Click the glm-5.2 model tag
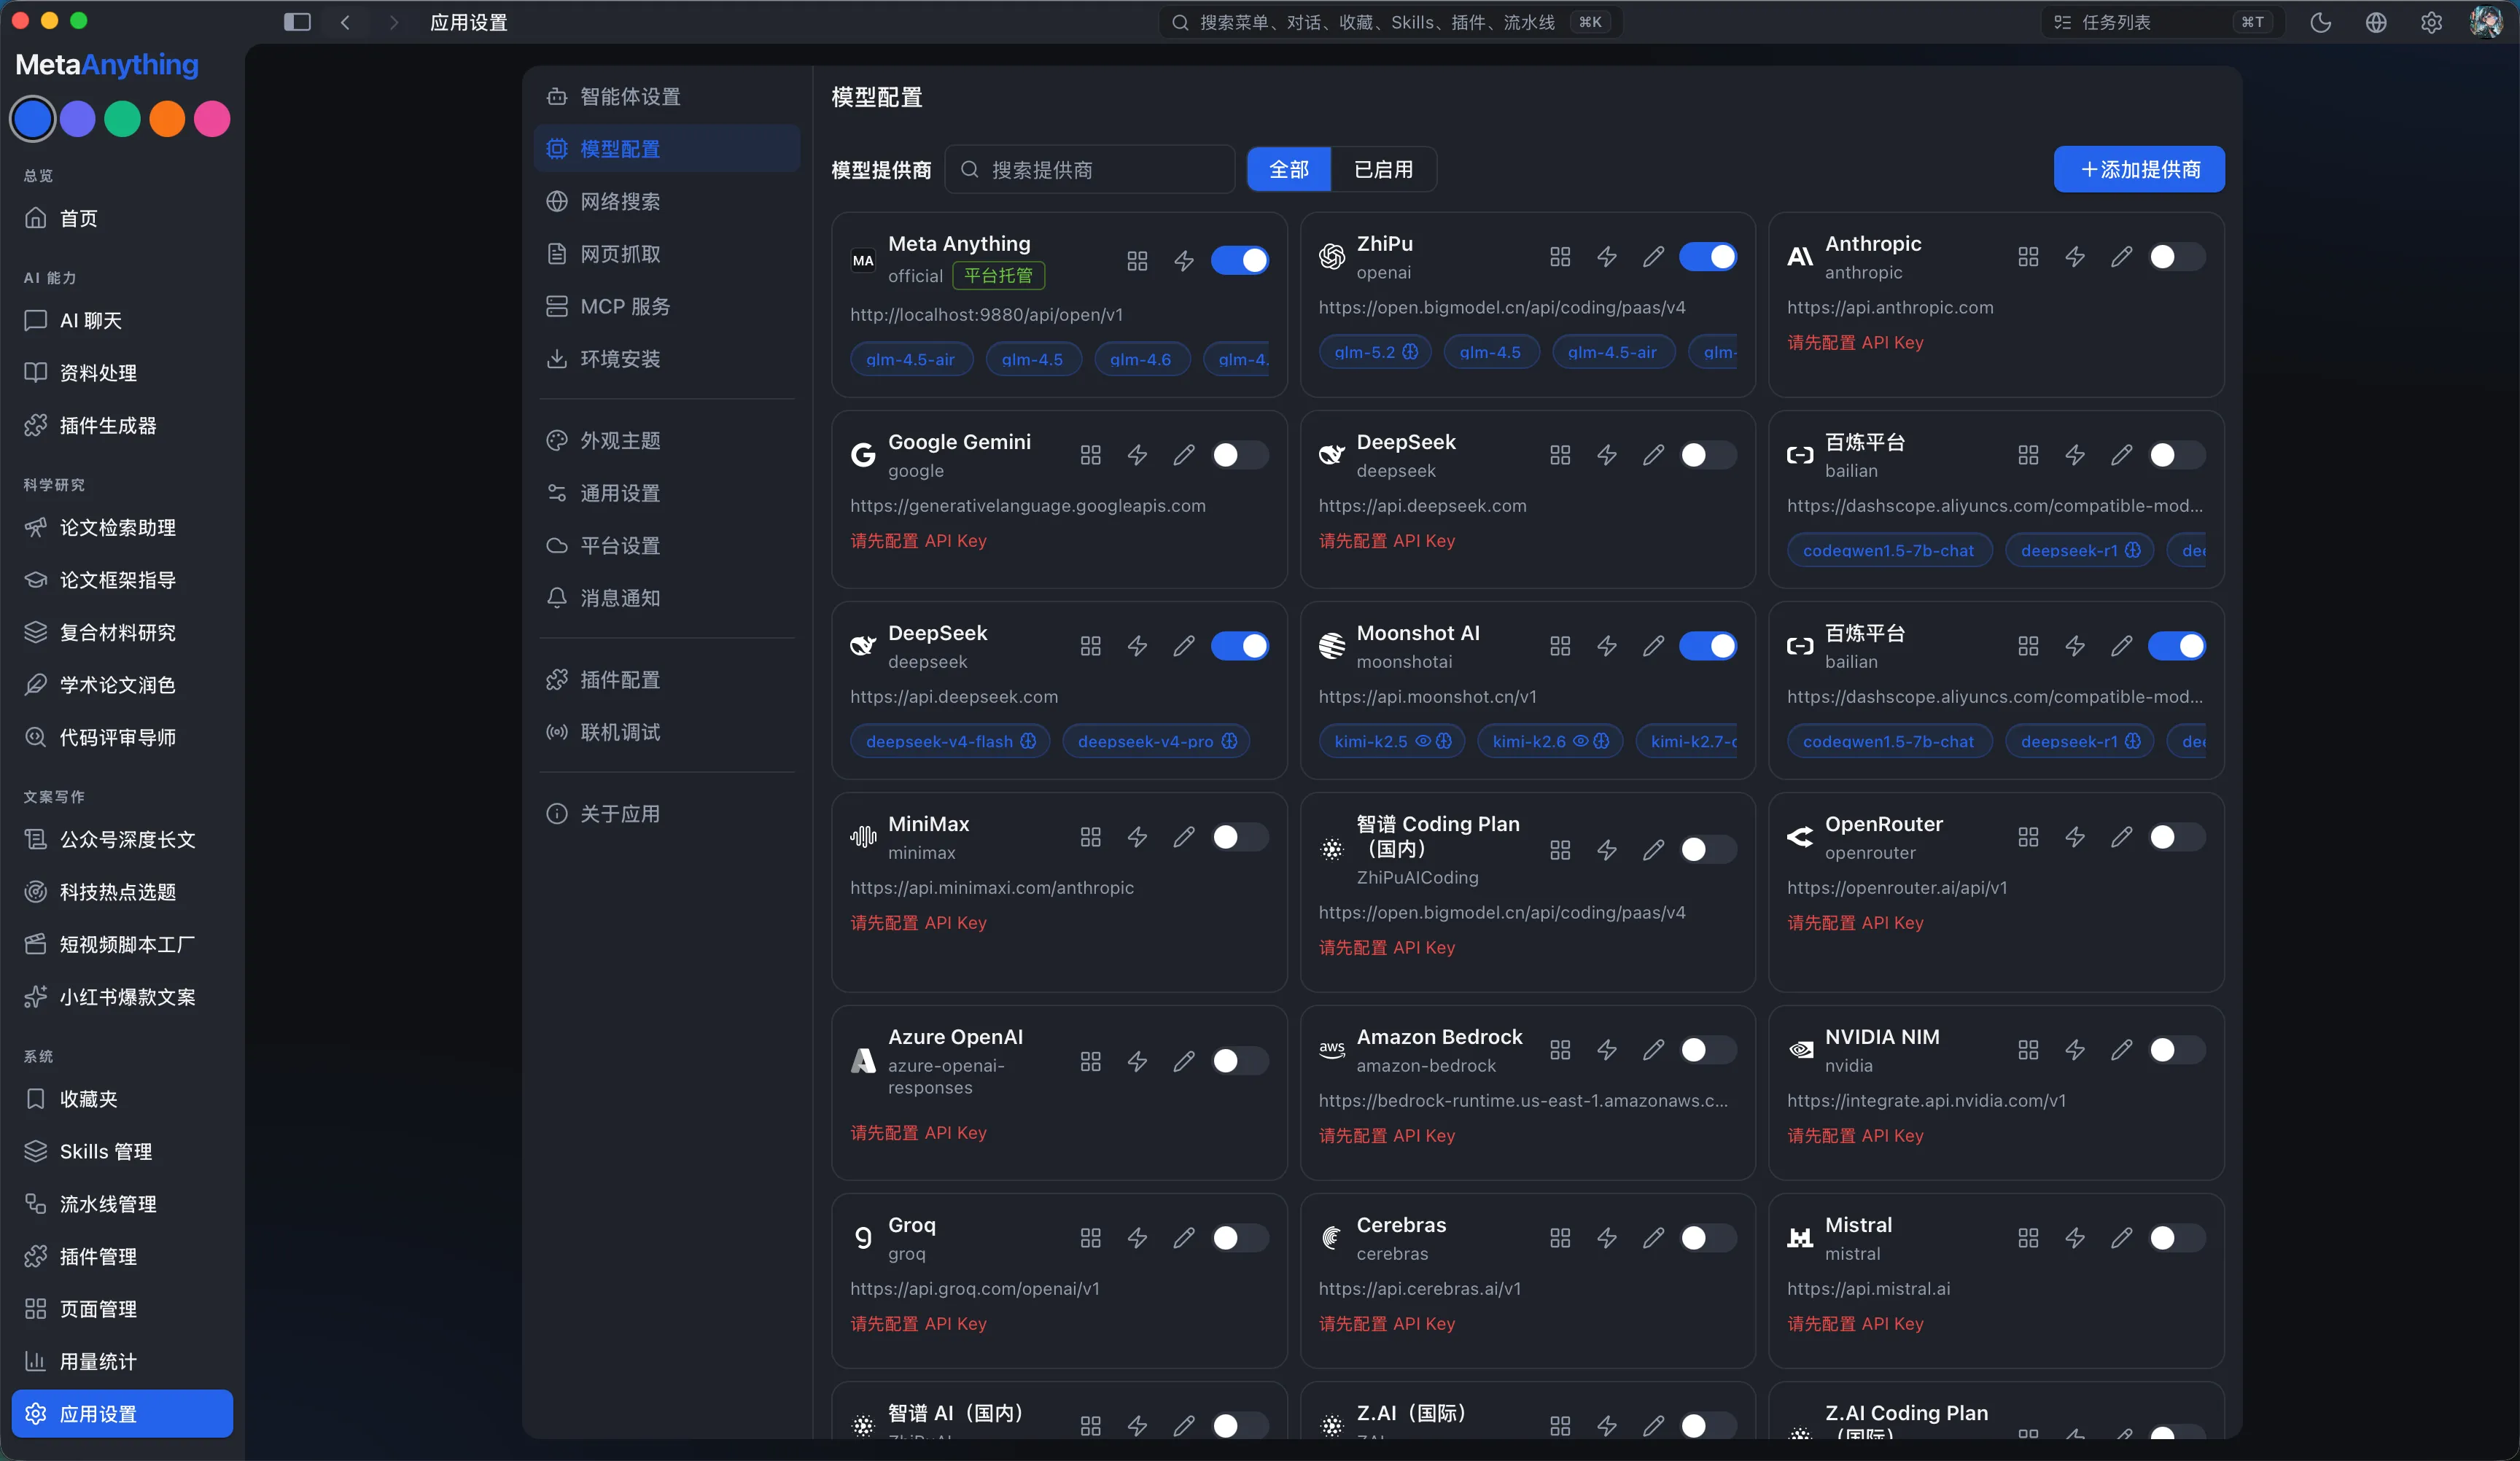 pos(1376,352)
